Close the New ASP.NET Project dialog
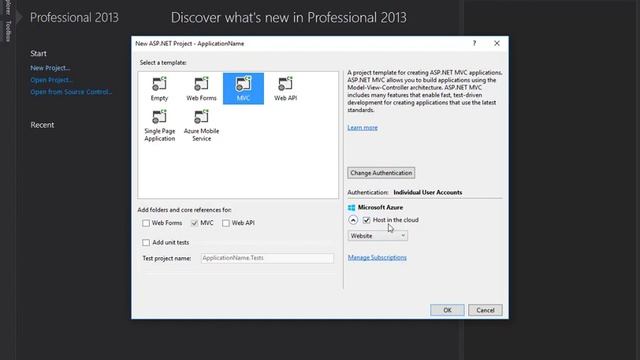640x360 pixels. click(x=497, y=43)
